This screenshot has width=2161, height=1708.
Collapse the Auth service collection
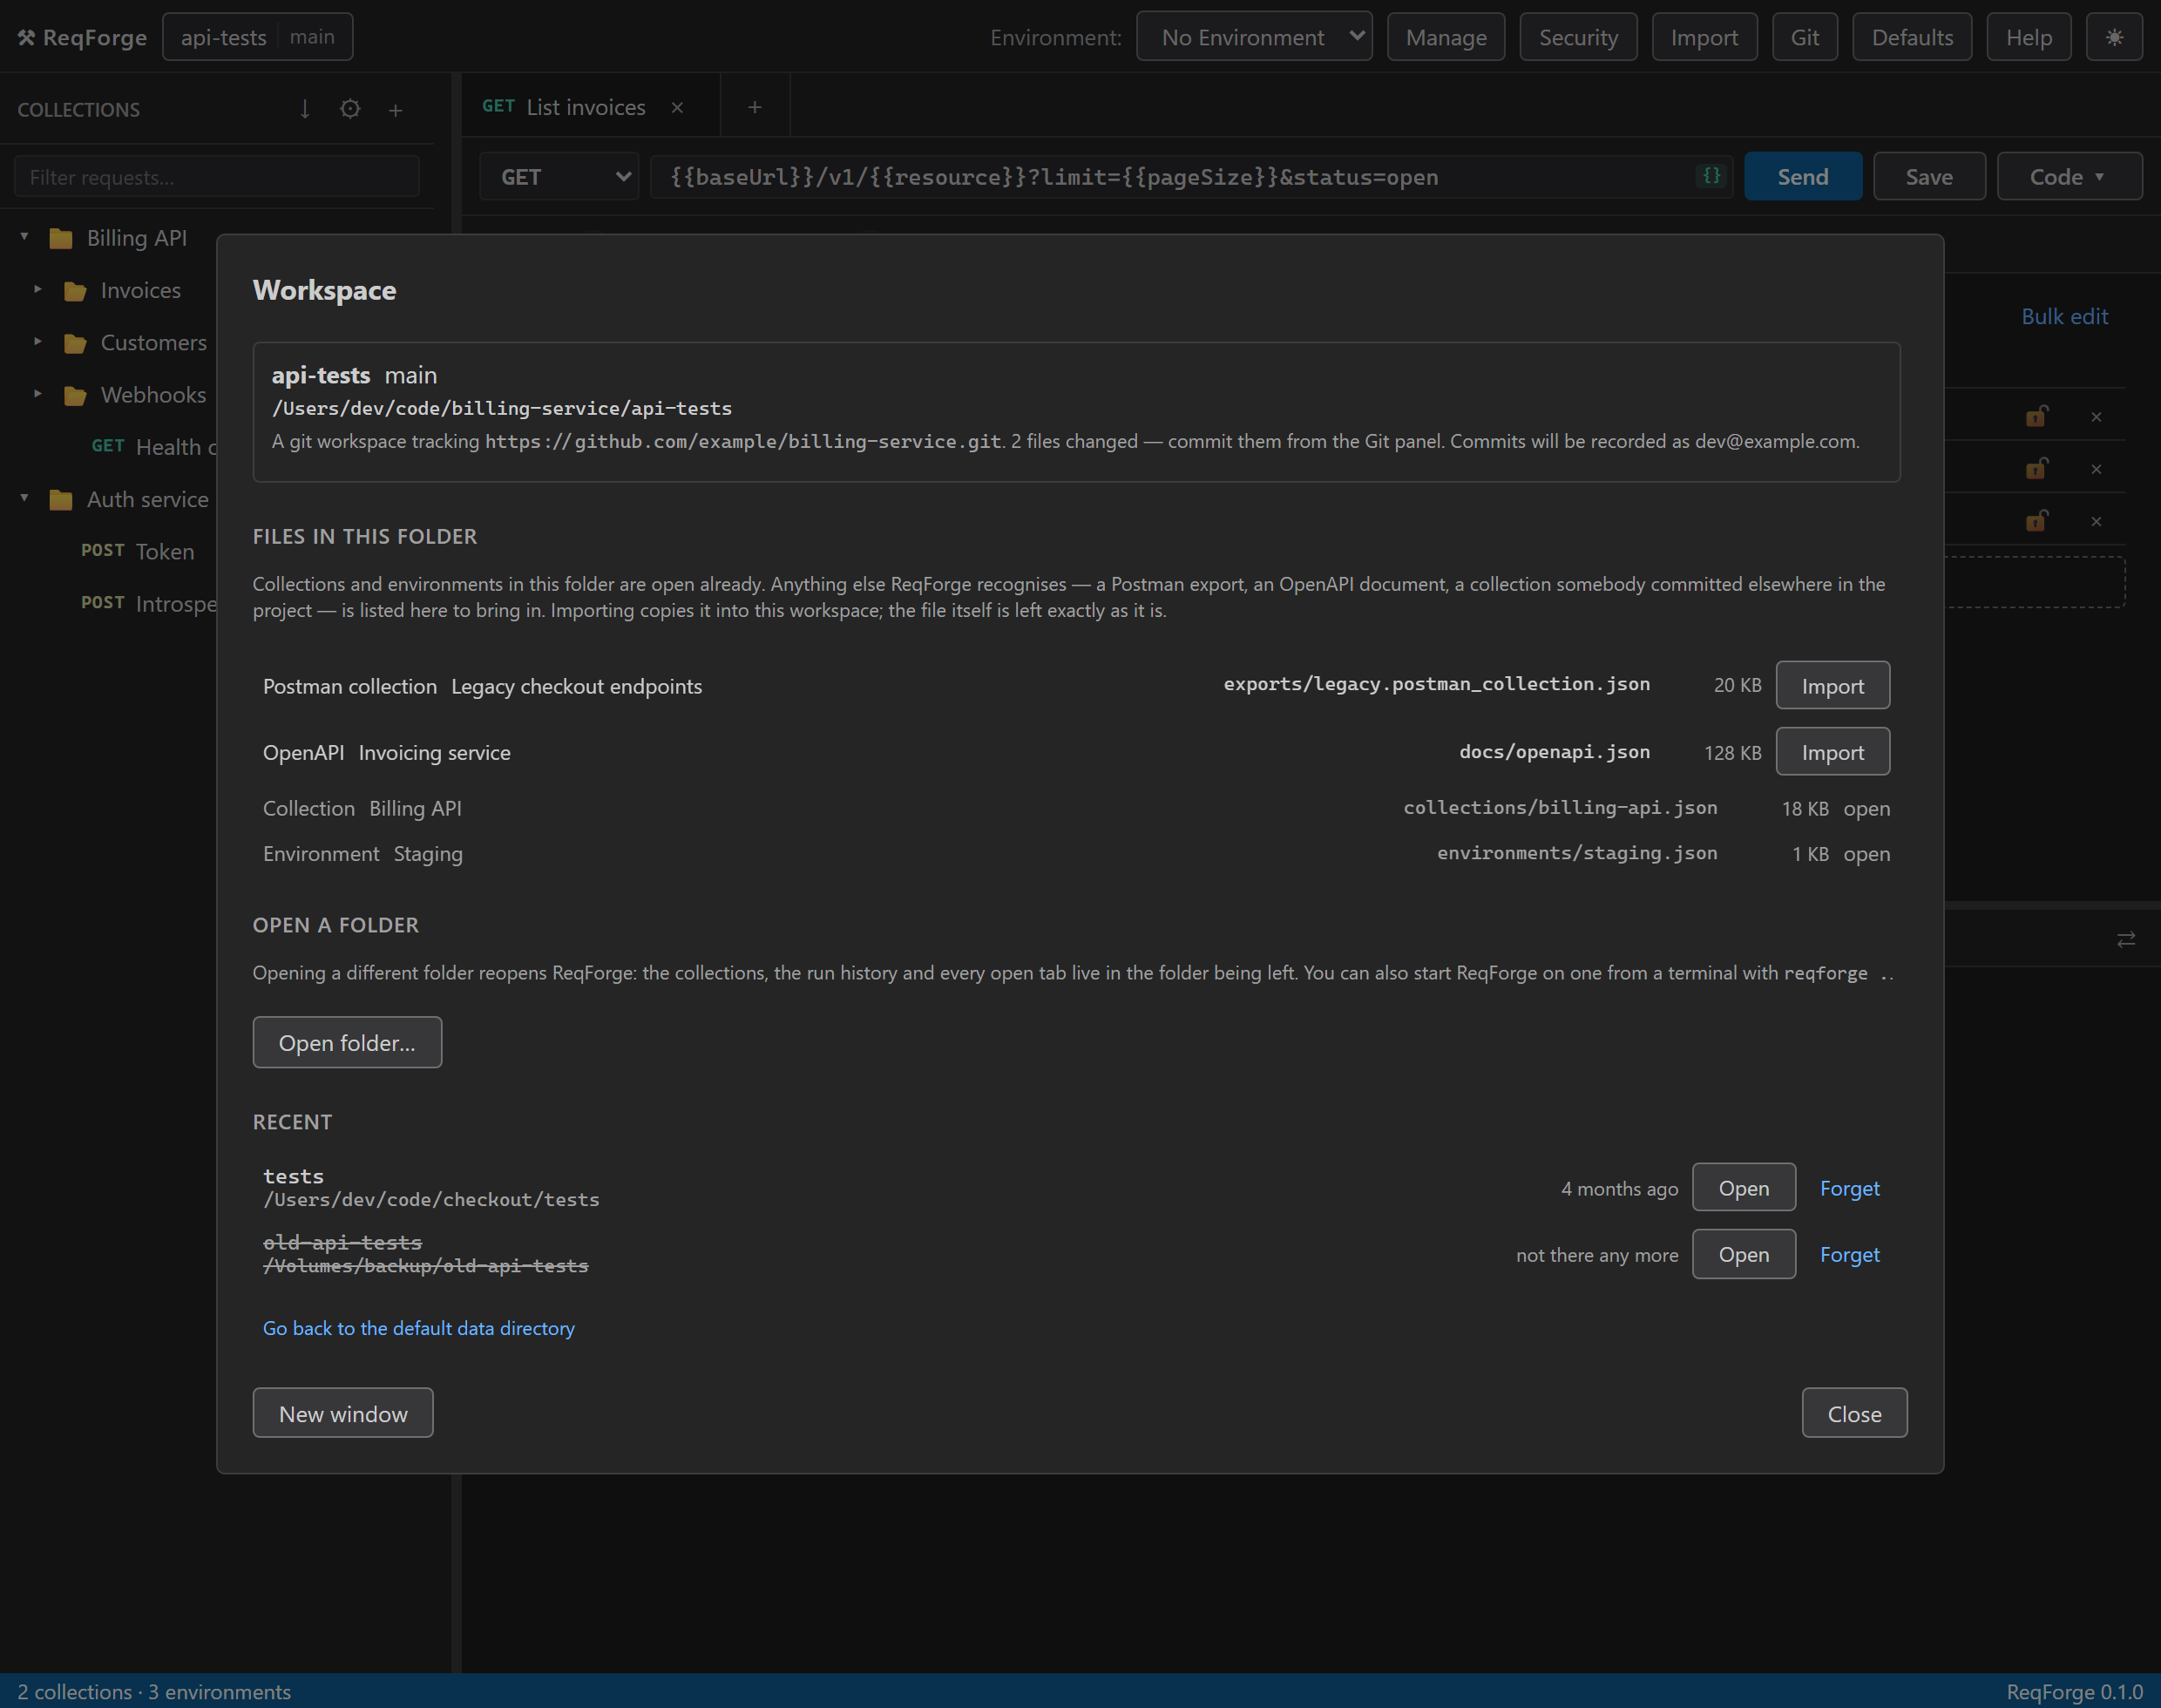[x=24, y=498]
